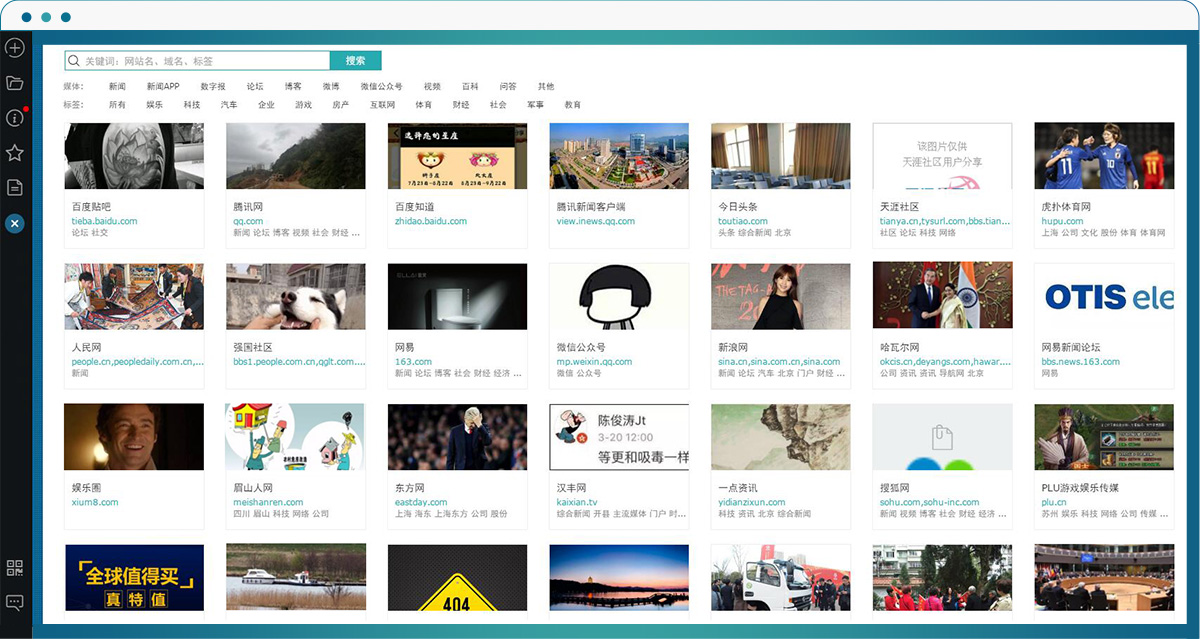This screenshot has width=1200, height=639.
Task: Filter by the 军事 tag
Action: (x=535, y=105)
